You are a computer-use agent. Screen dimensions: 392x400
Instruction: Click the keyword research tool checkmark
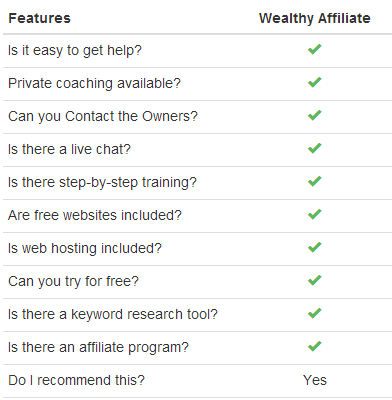[315, 313]
